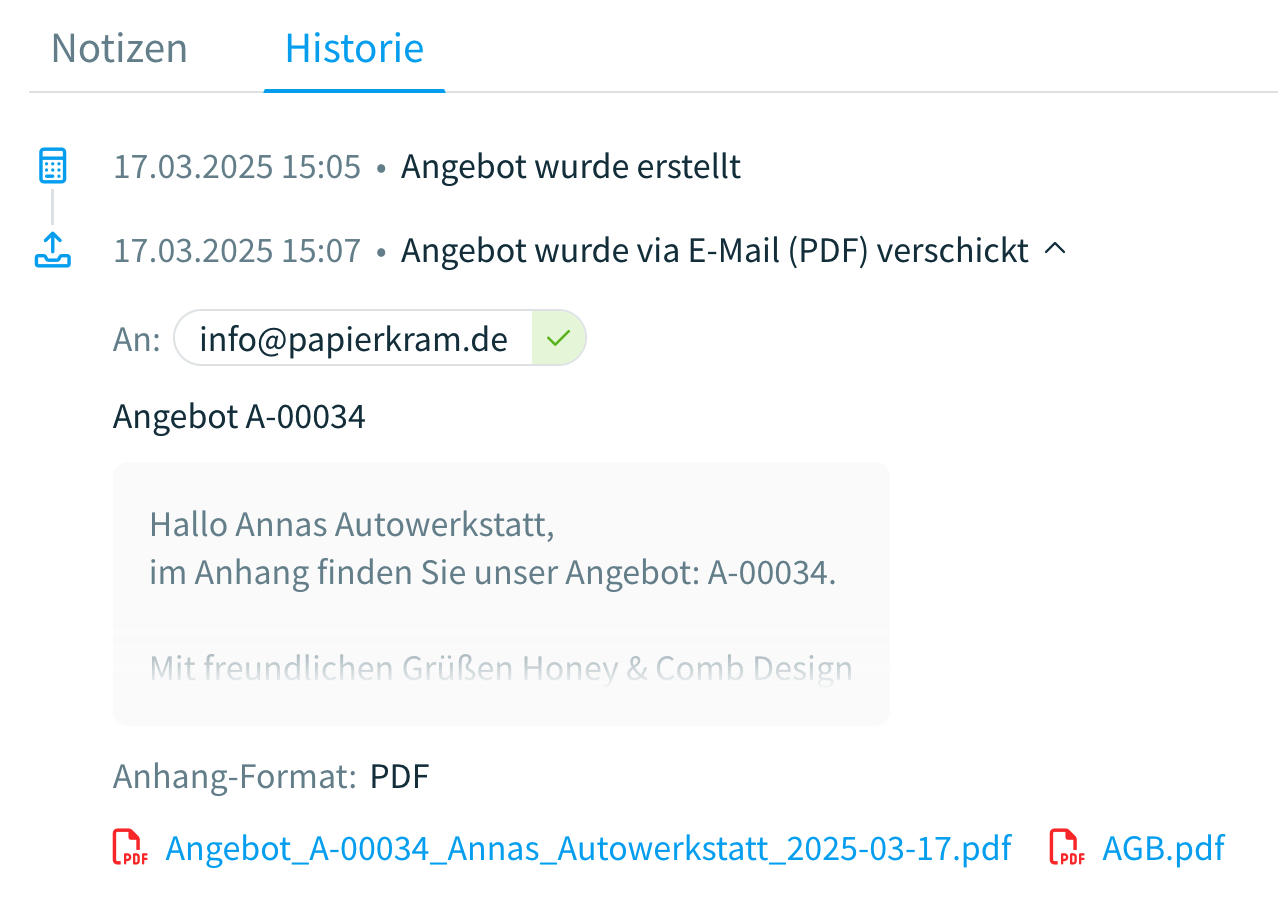Collapse the email sent details chevron

1054,250
